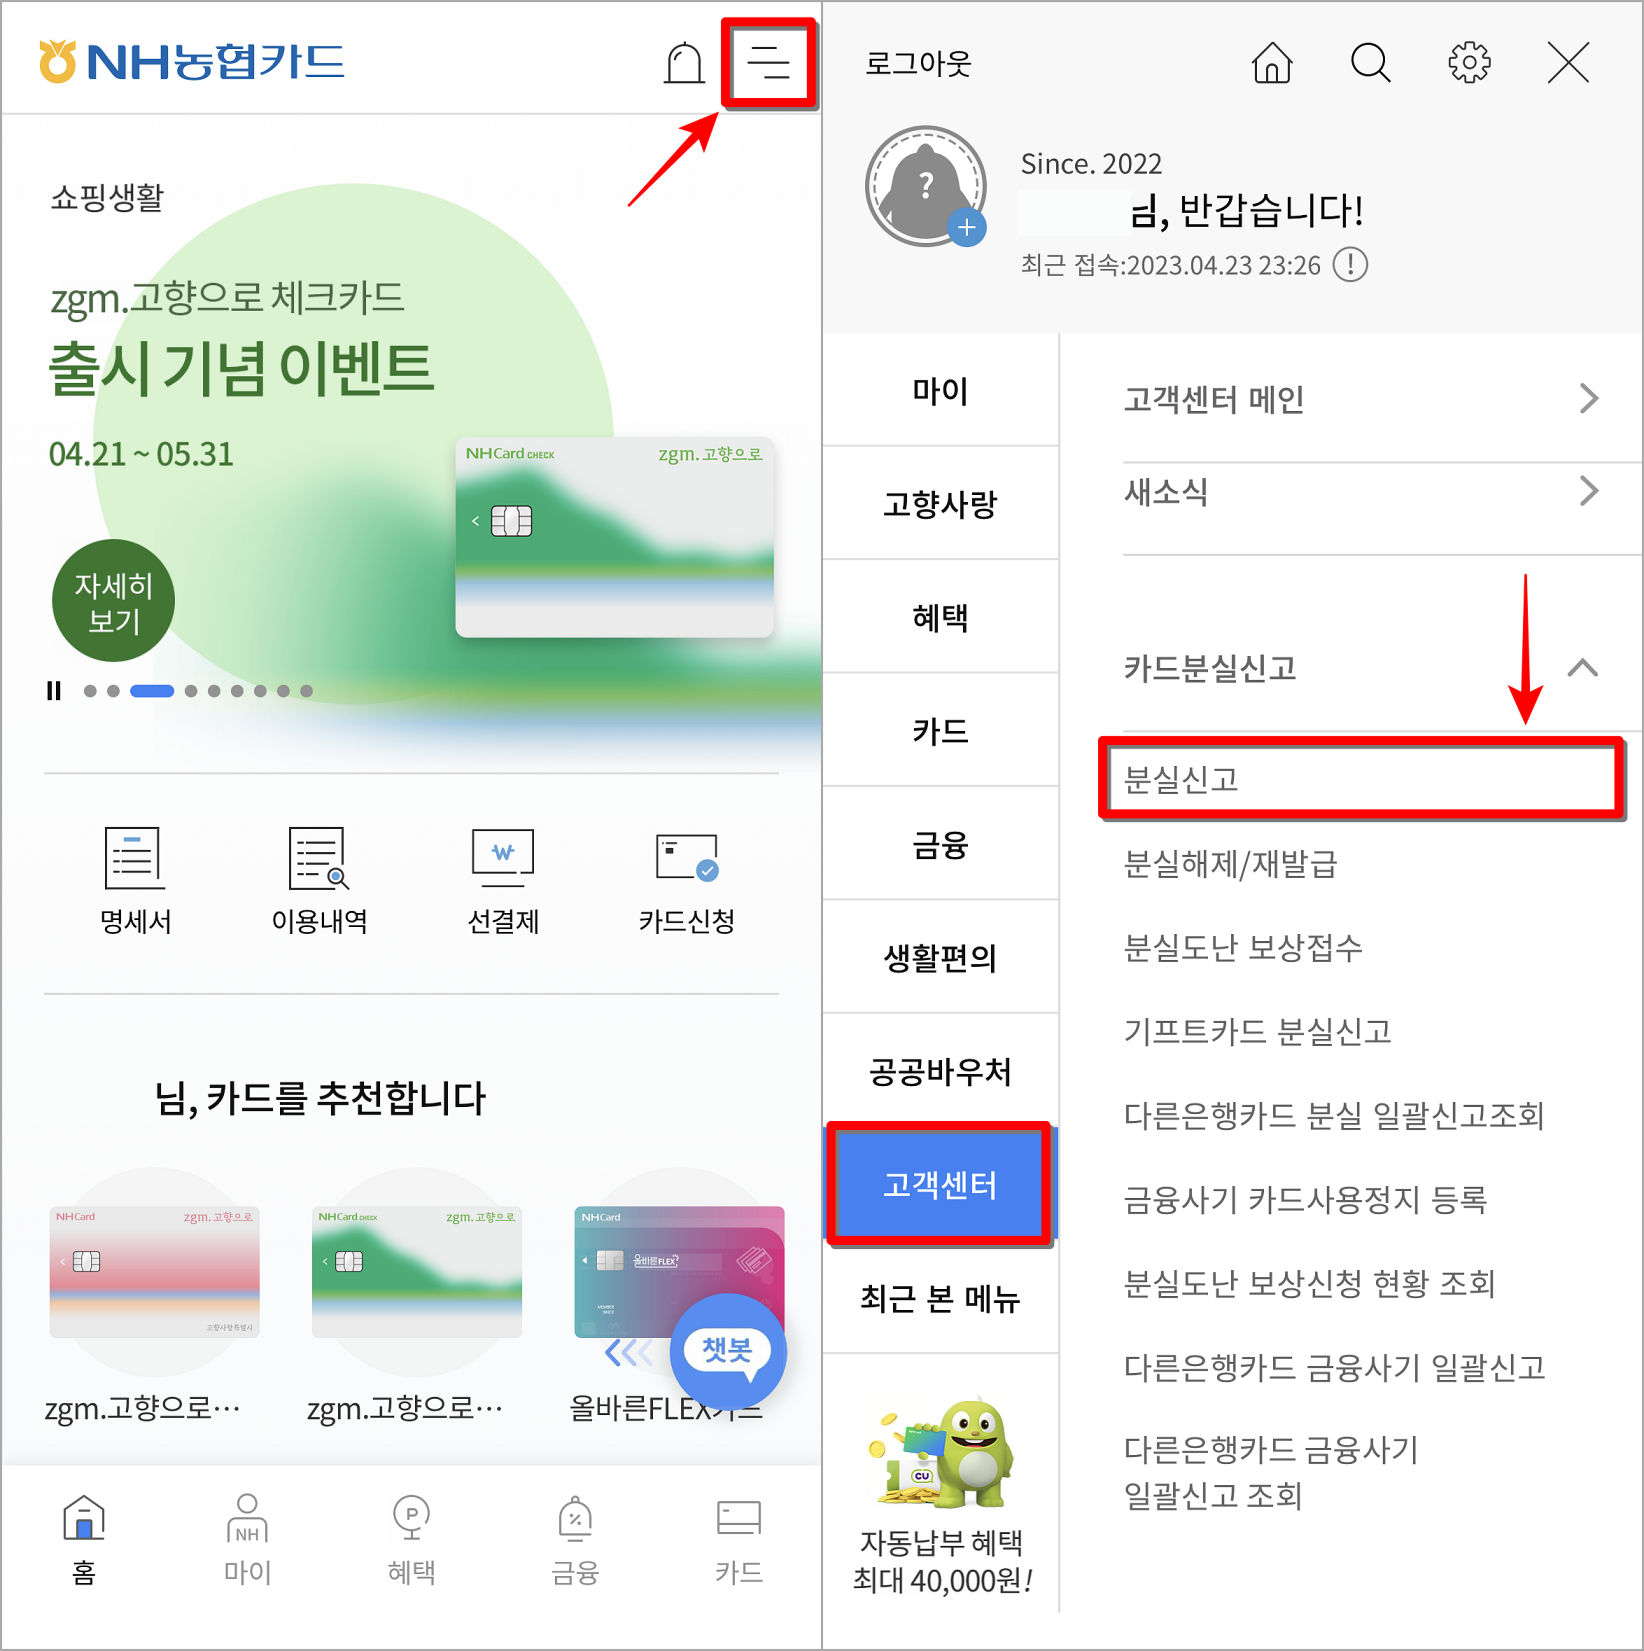
Task: Return home using the house icon
Action: coord(1271,63)
